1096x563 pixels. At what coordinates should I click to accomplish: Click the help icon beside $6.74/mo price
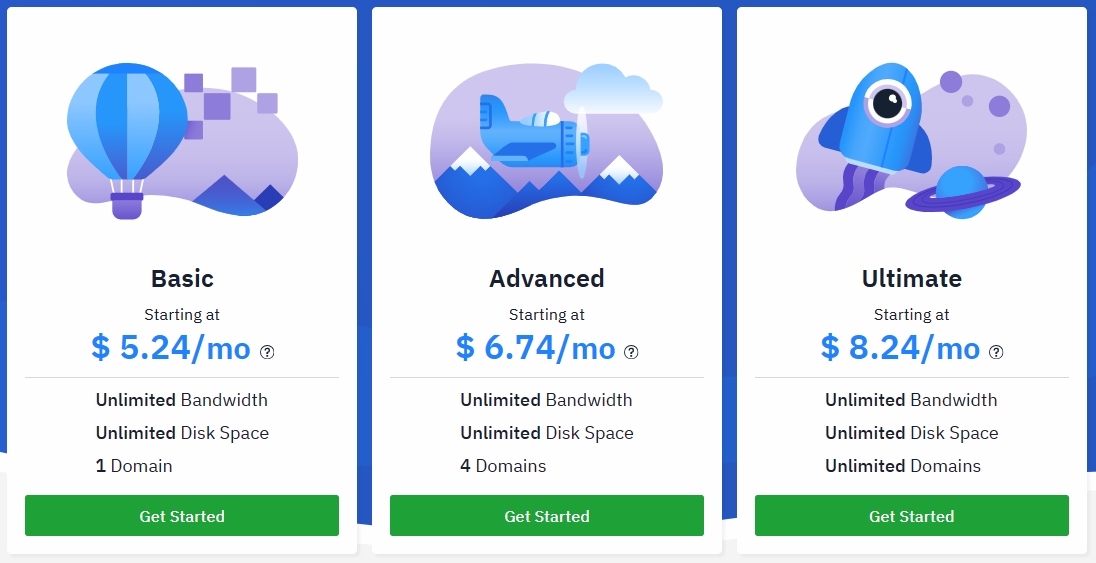pos(631,352)
